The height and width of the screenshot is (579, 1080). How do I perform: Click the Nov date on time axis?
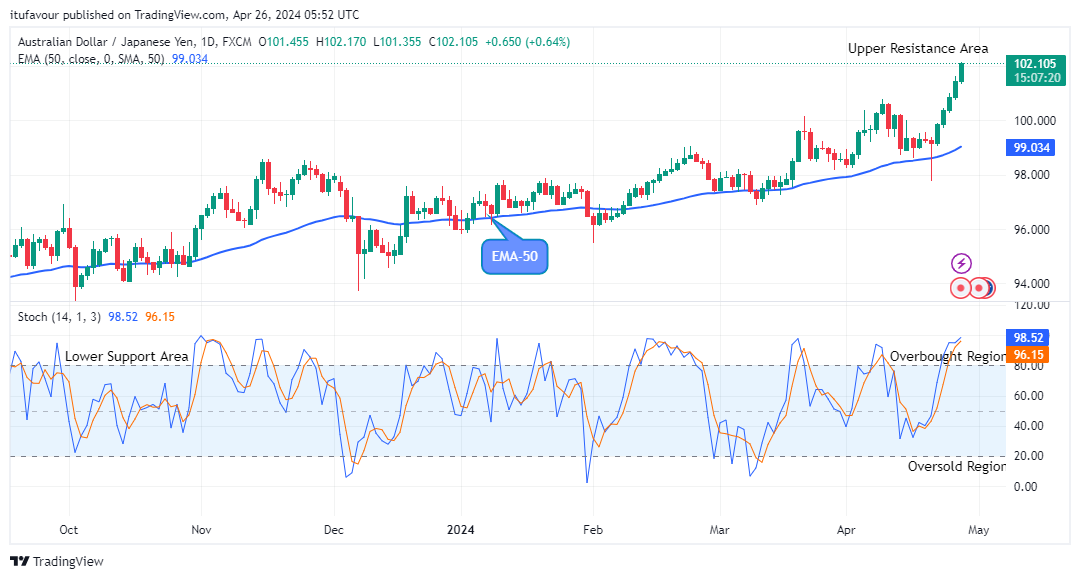(x=201, y=529)
